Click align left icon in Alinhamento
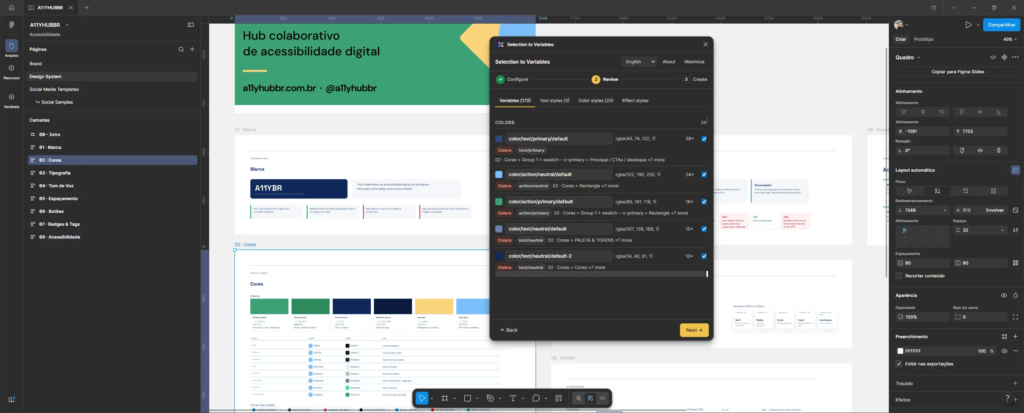Image resolution: width=1024 pixels, height=413 pixels. coord(904,112)
